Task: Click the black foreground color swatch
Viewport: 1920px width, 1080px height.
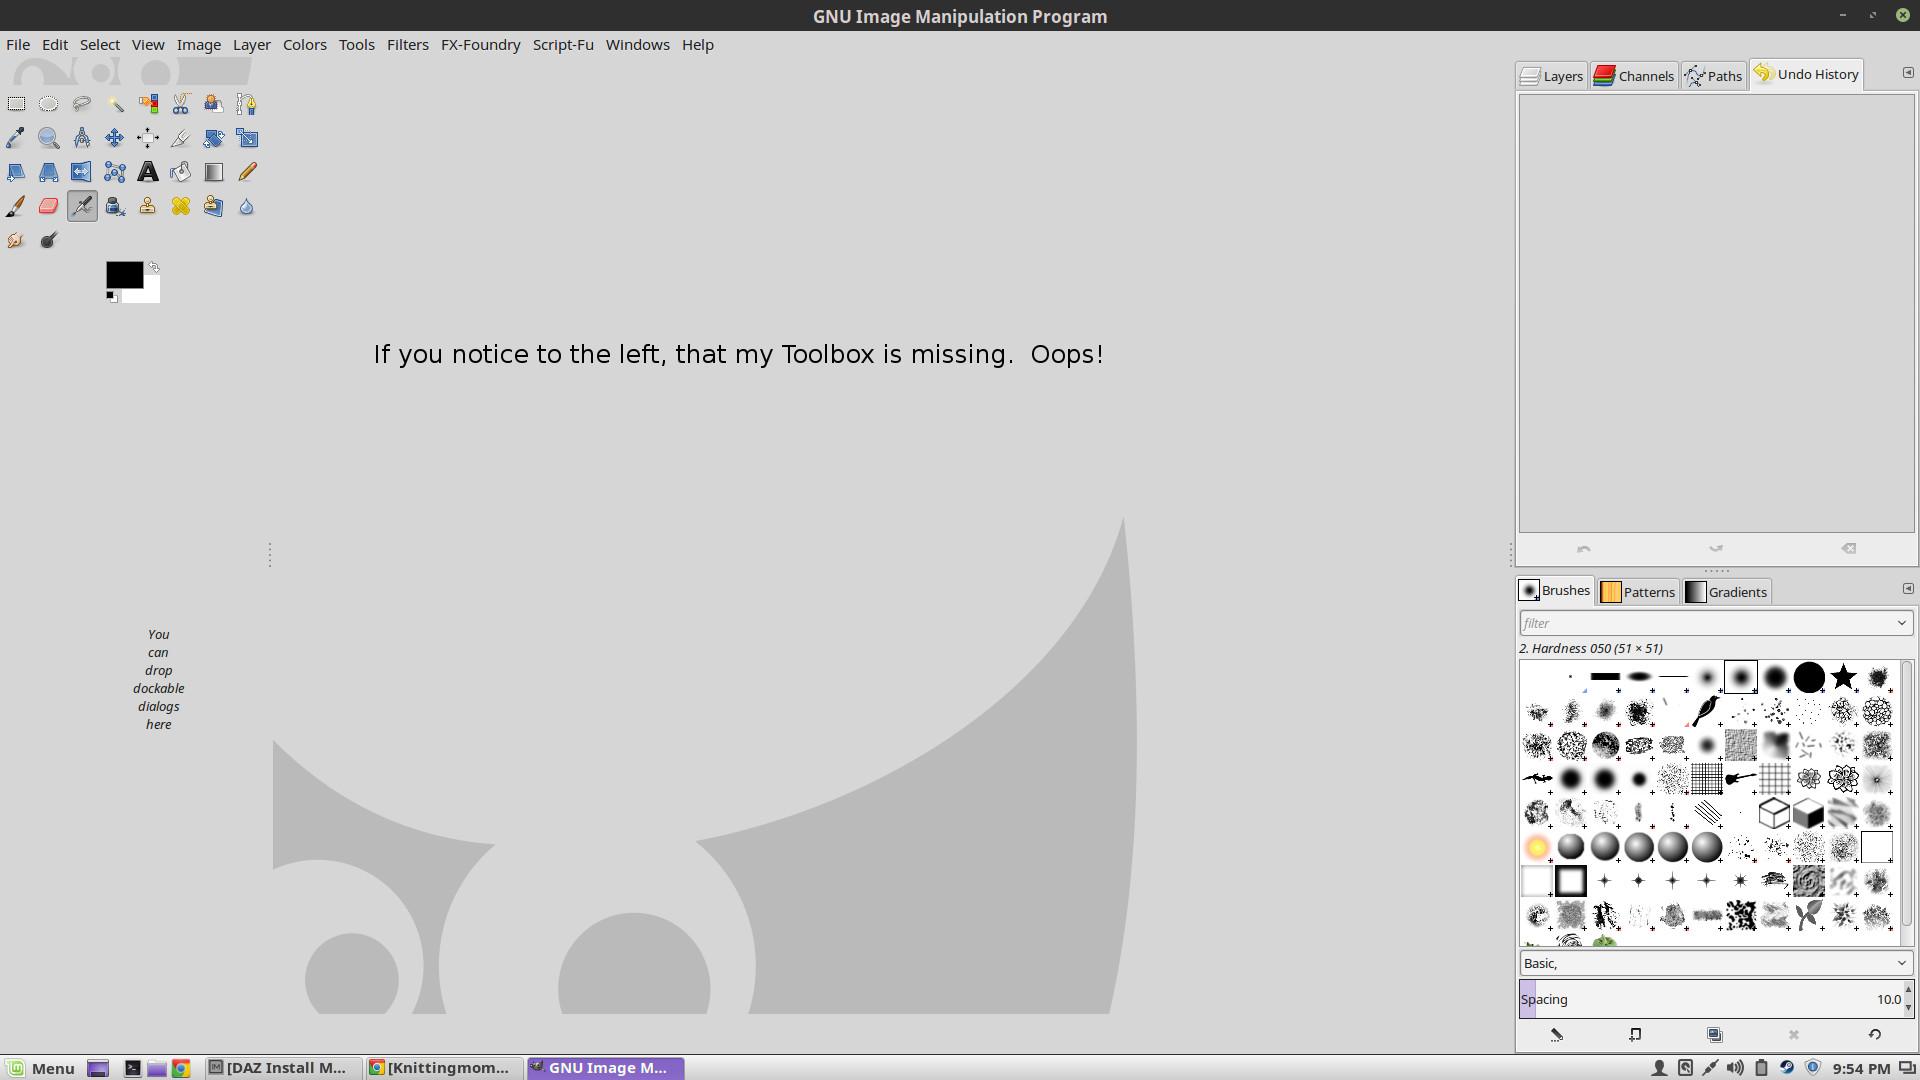Action: coord(122,273)
